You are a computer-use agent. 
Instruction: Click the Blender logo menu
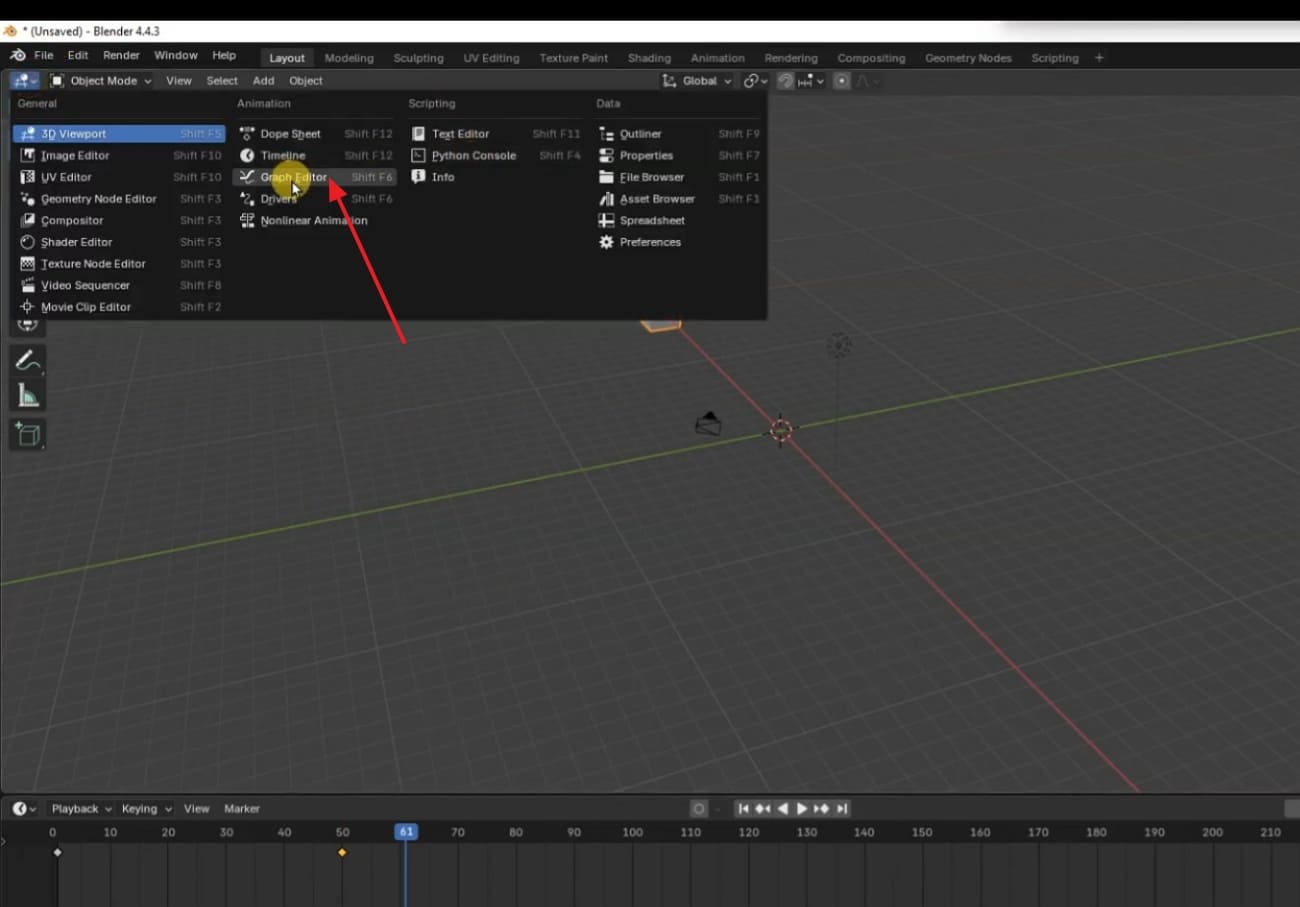tap(17, 56)
